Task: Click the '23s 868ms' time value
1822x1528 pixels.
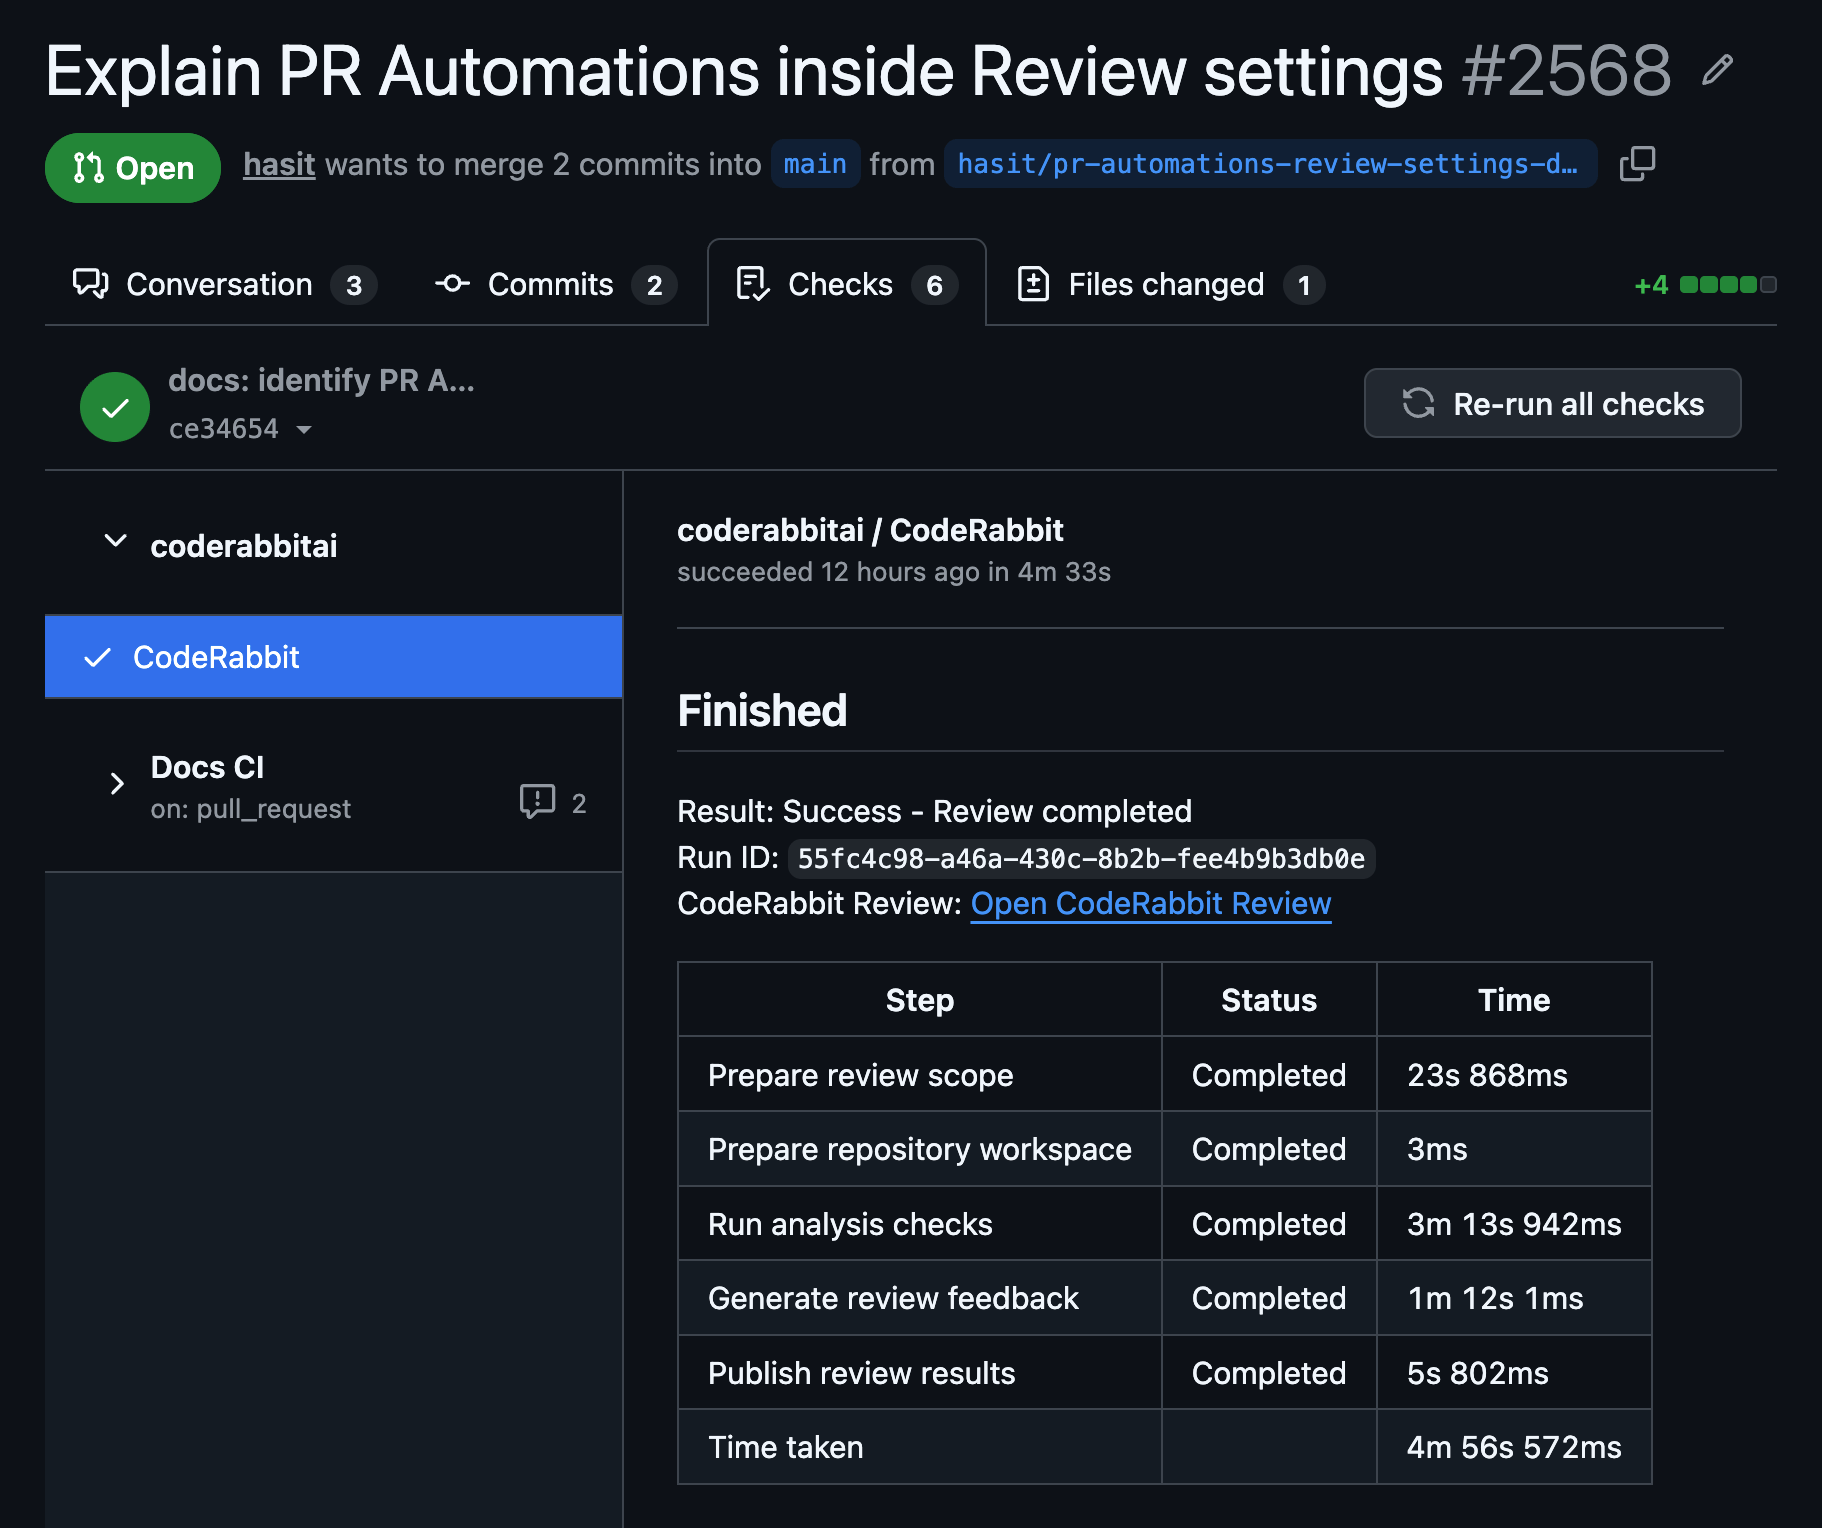Action: point(1487,1075)
